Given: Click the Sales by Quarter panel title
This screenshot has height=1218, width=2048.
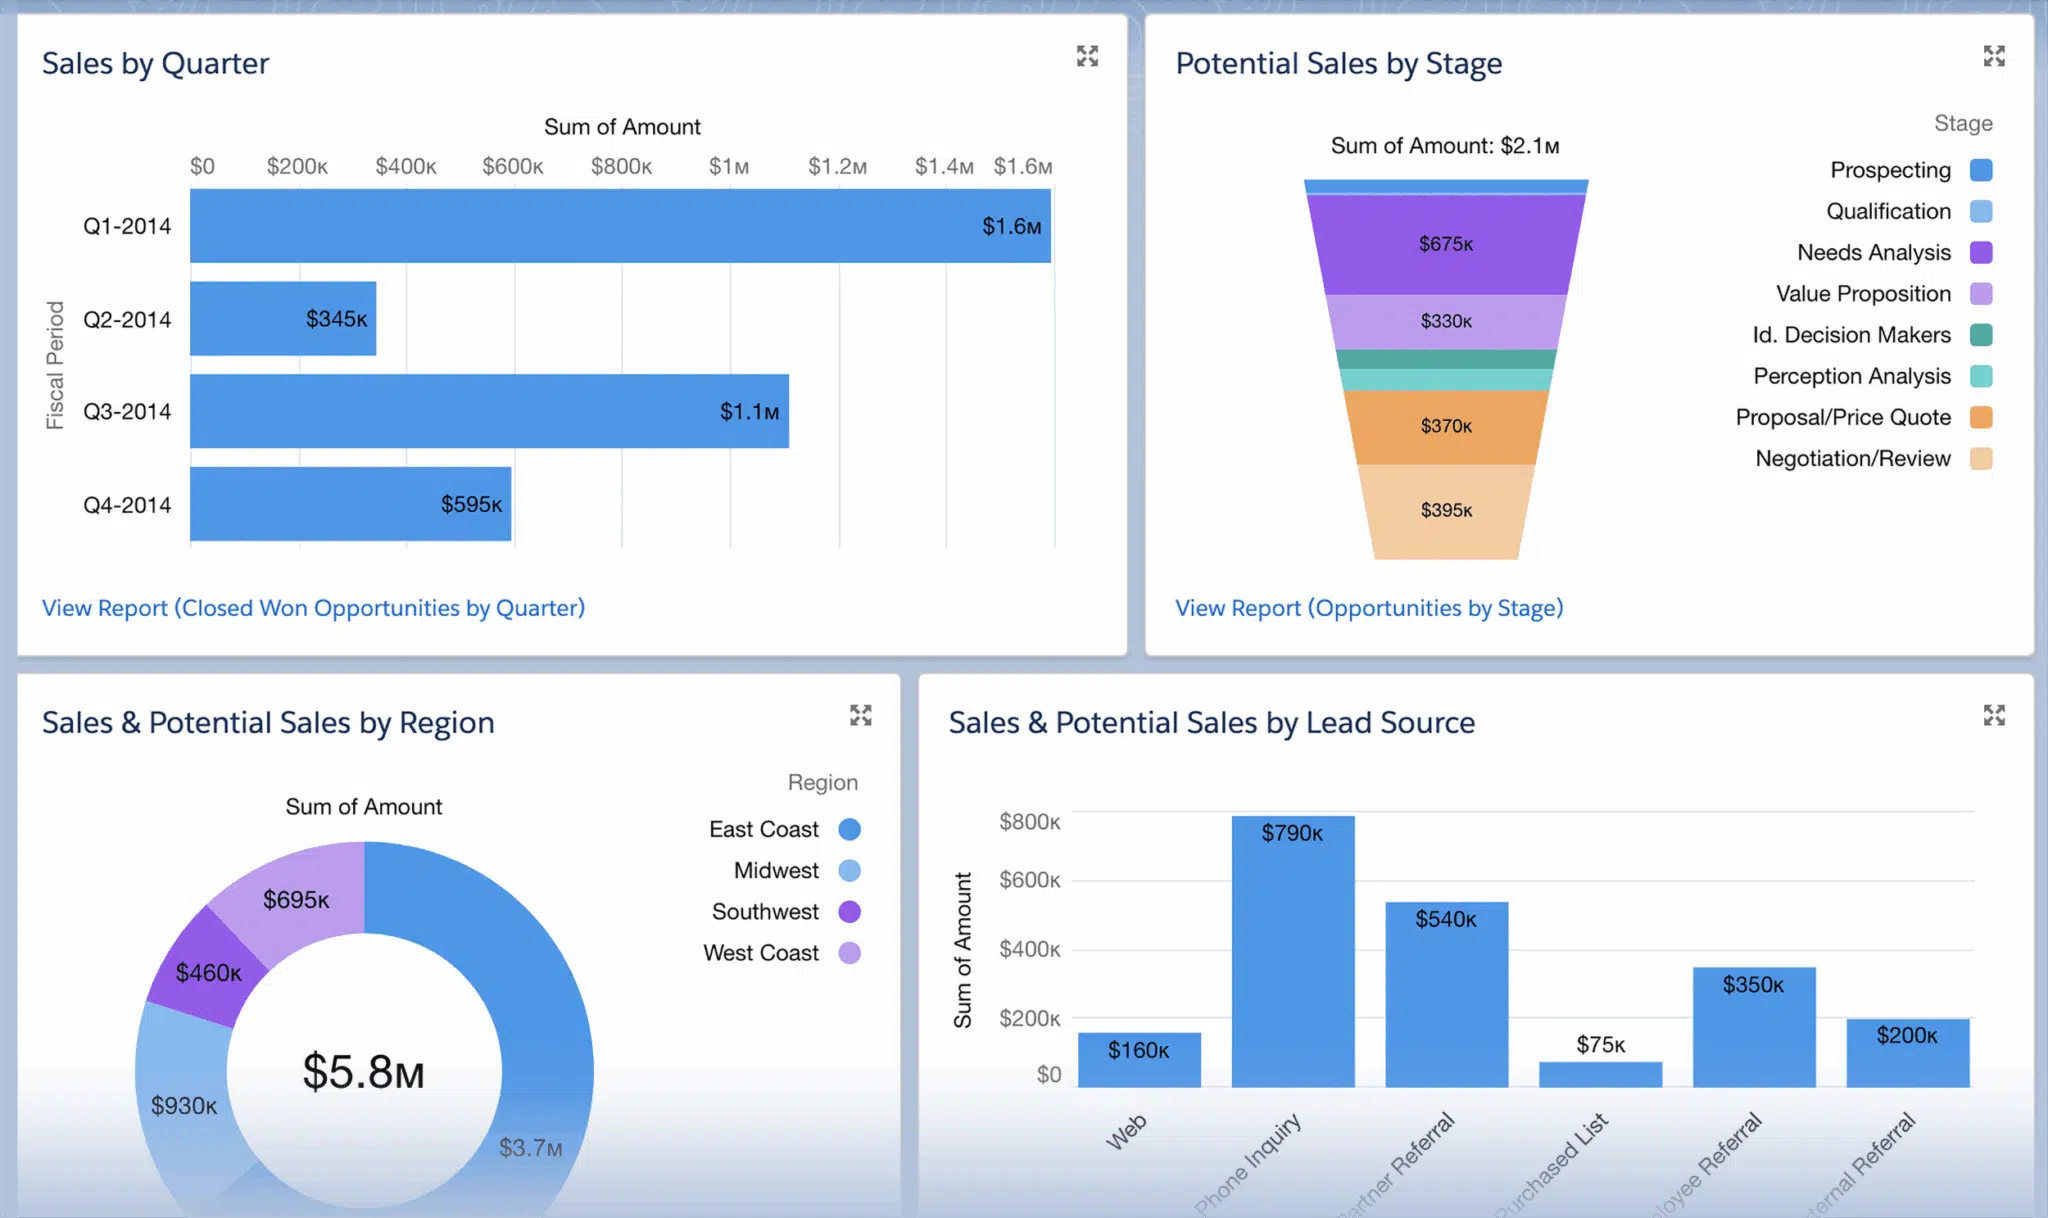Looking at the screenshot, I should click(155, 64).
